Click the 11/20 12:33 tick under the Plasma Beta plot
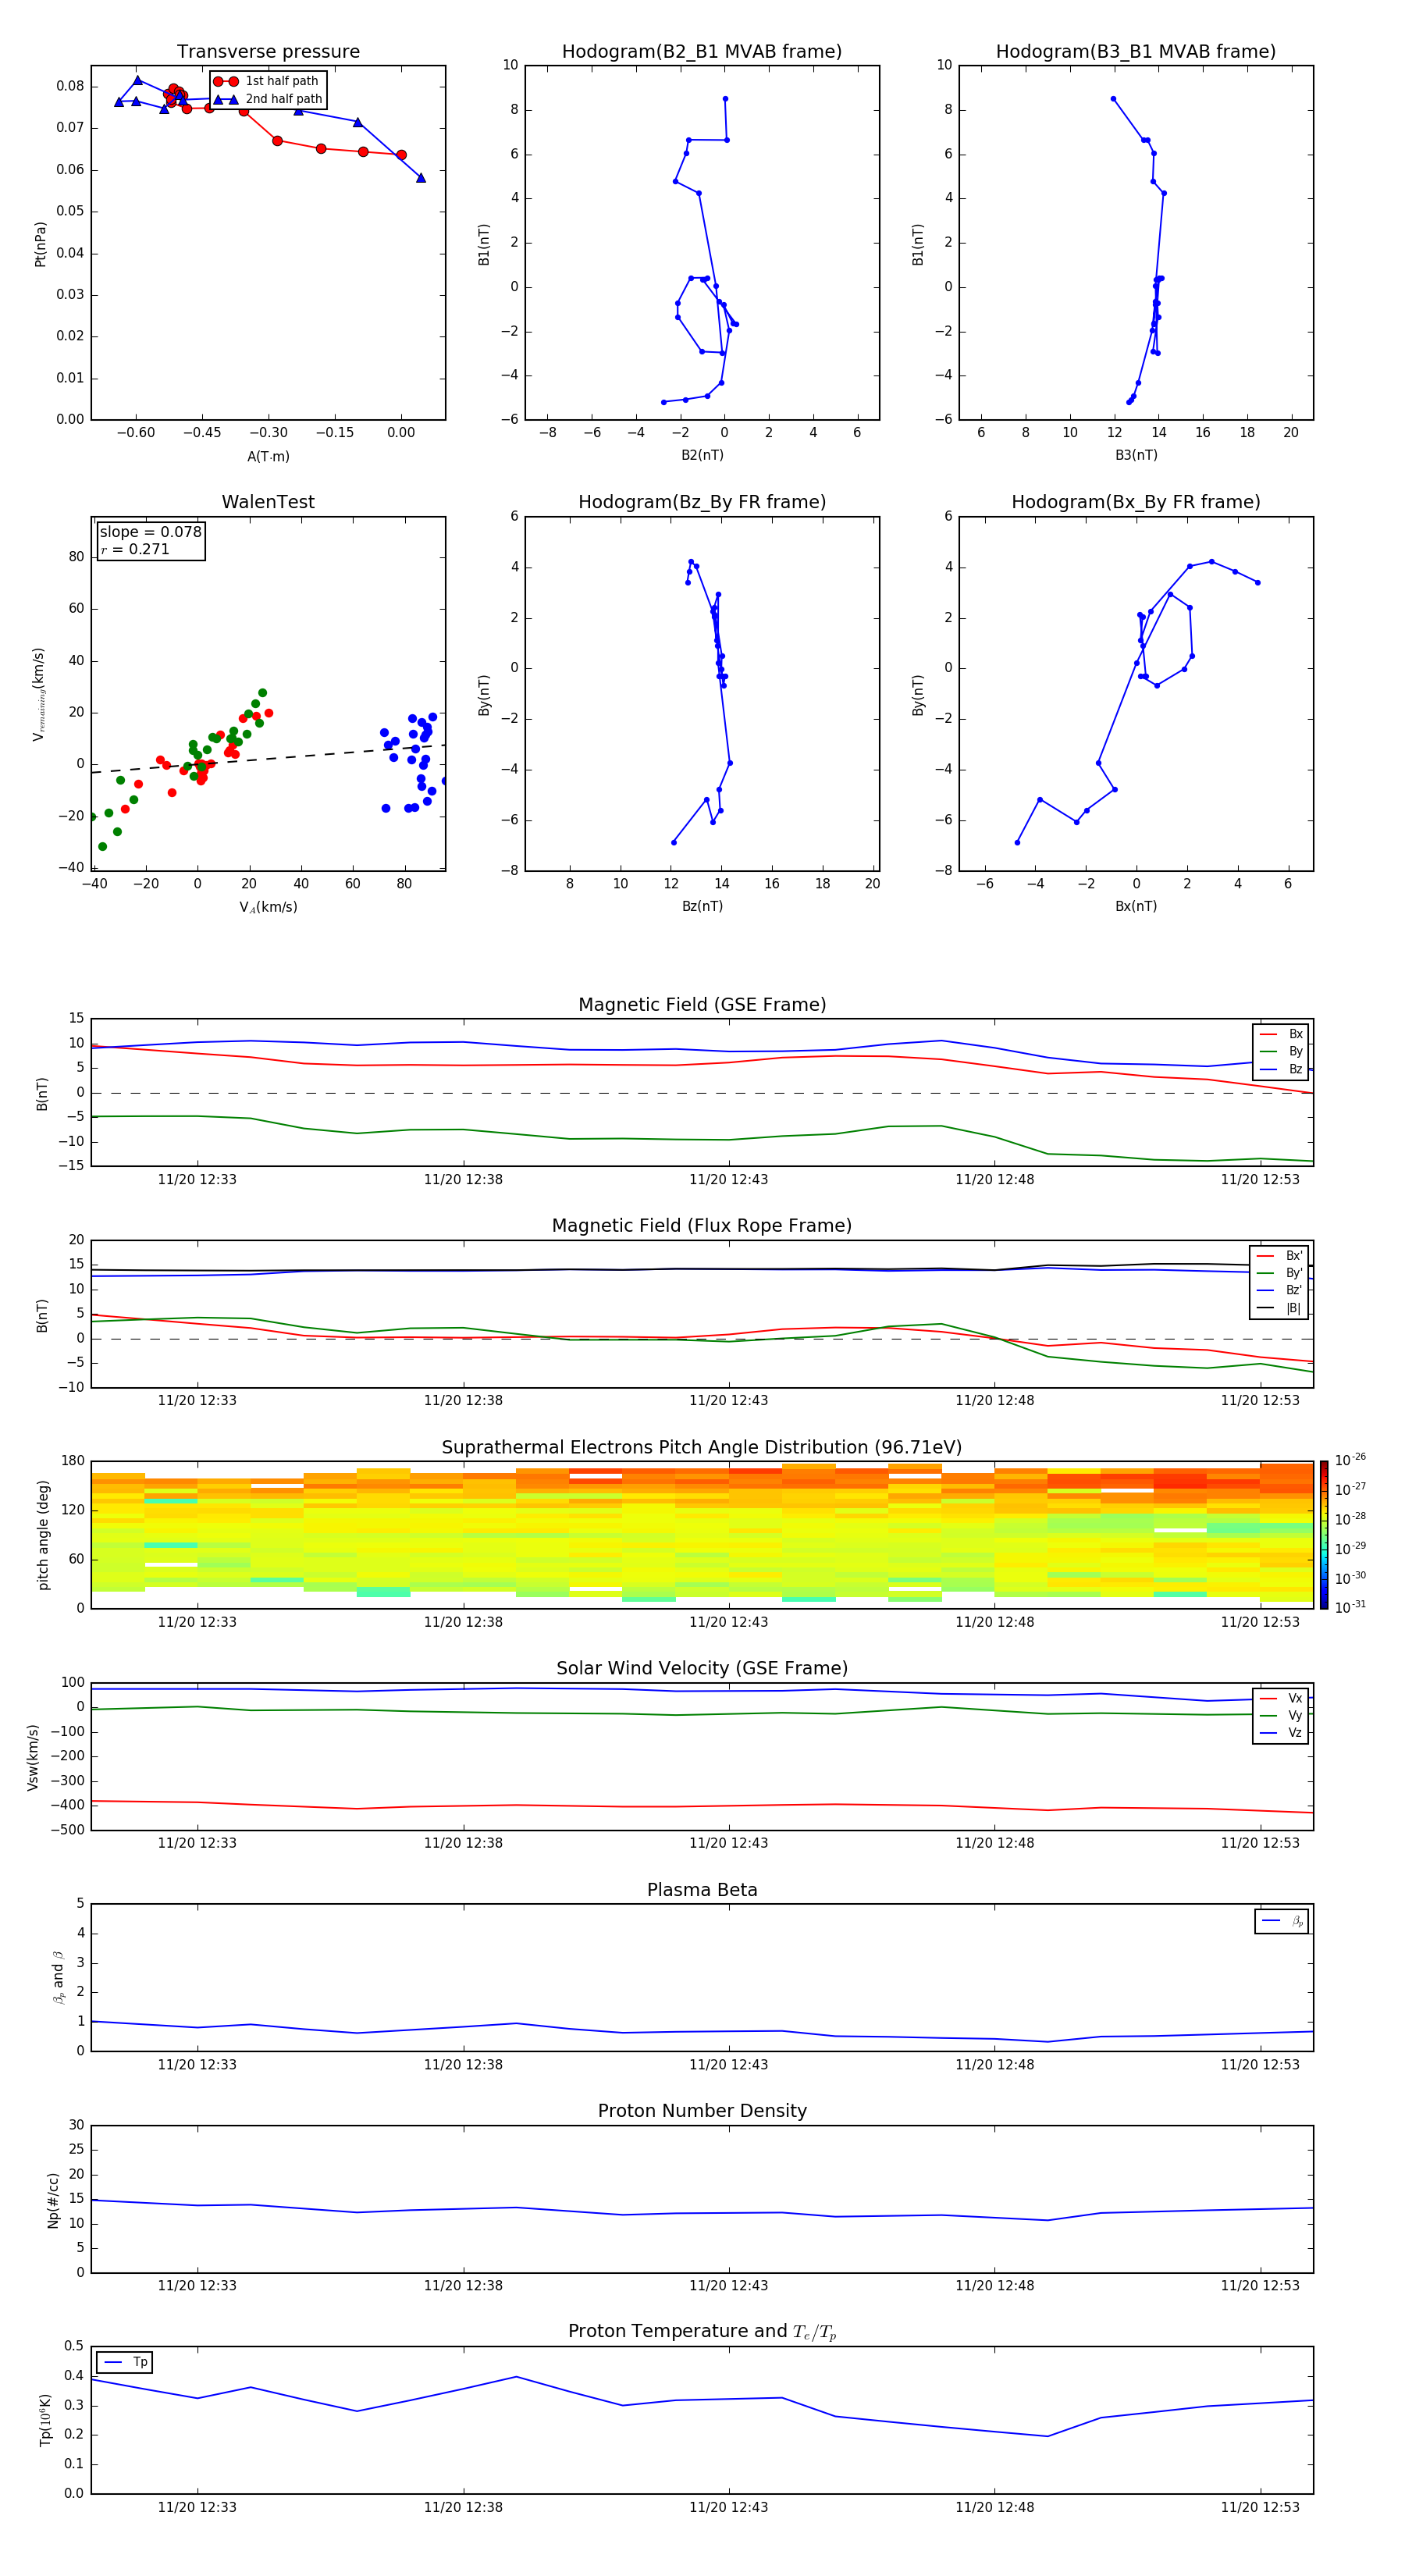The width and height of the screenshot is (1405, 2576). [197, 2064]
